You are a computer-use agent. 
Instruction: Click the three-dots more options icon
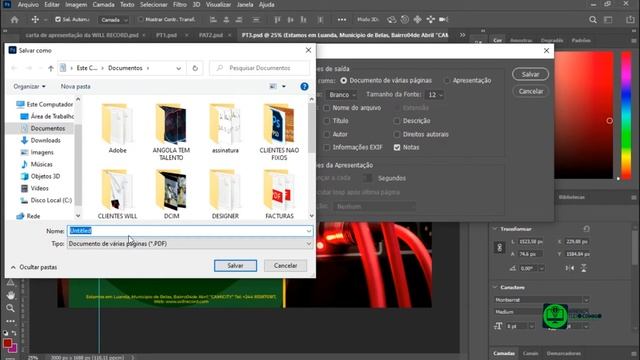click(x=342, y=20)
